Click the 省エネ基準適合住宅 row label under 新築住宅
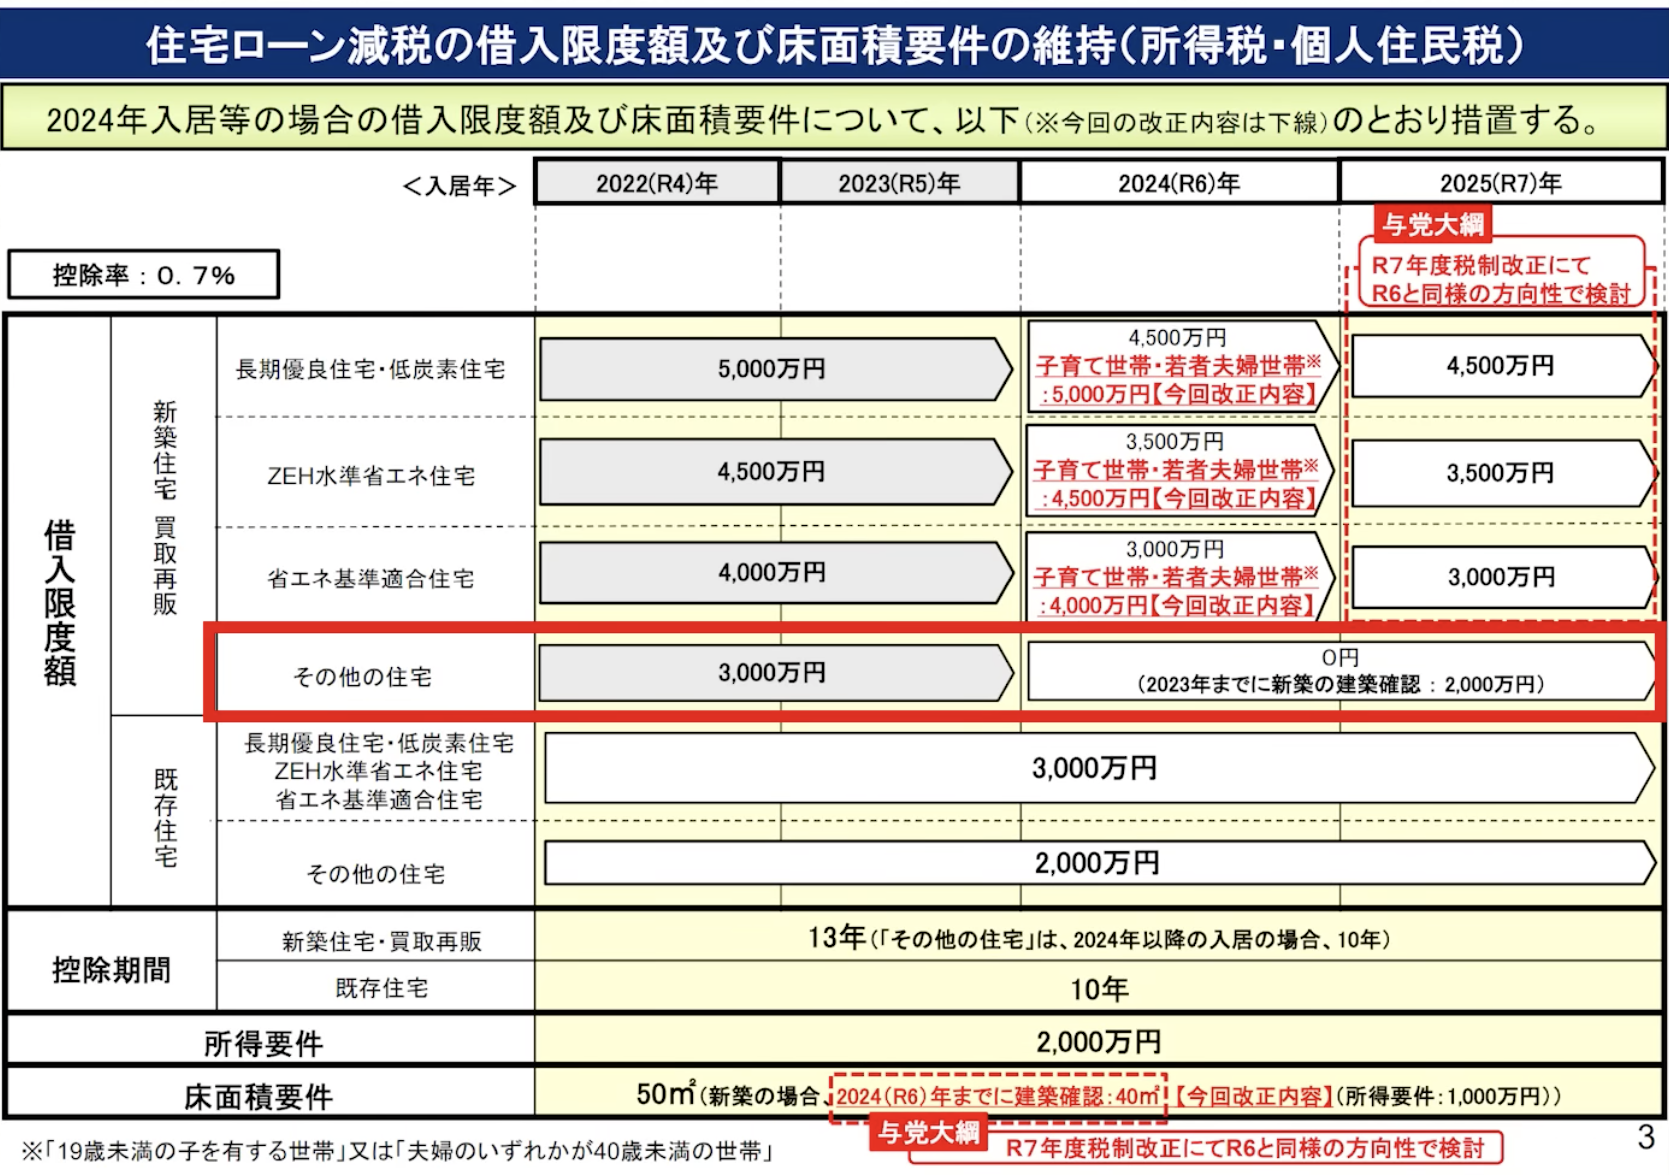This screenshot has width=1669, height=1175. 371,578
